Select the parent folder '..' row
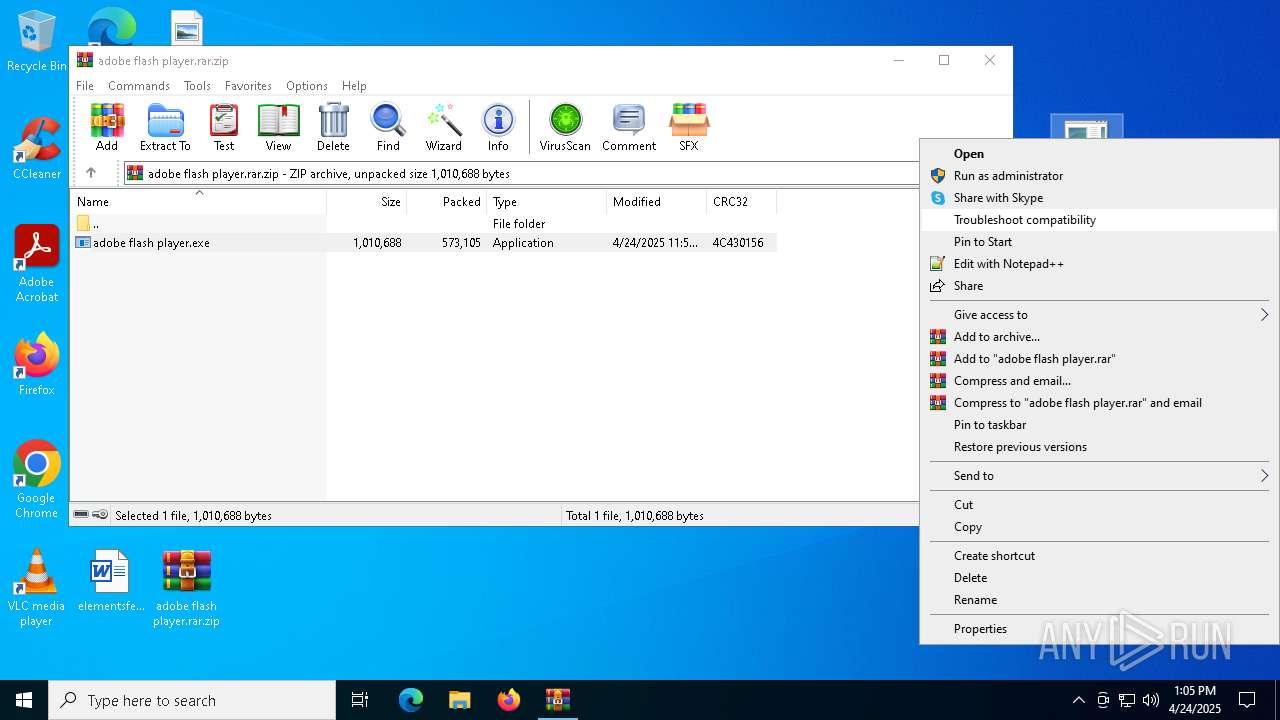Screen dimensions: 1280x720 [x=423, y=223]
